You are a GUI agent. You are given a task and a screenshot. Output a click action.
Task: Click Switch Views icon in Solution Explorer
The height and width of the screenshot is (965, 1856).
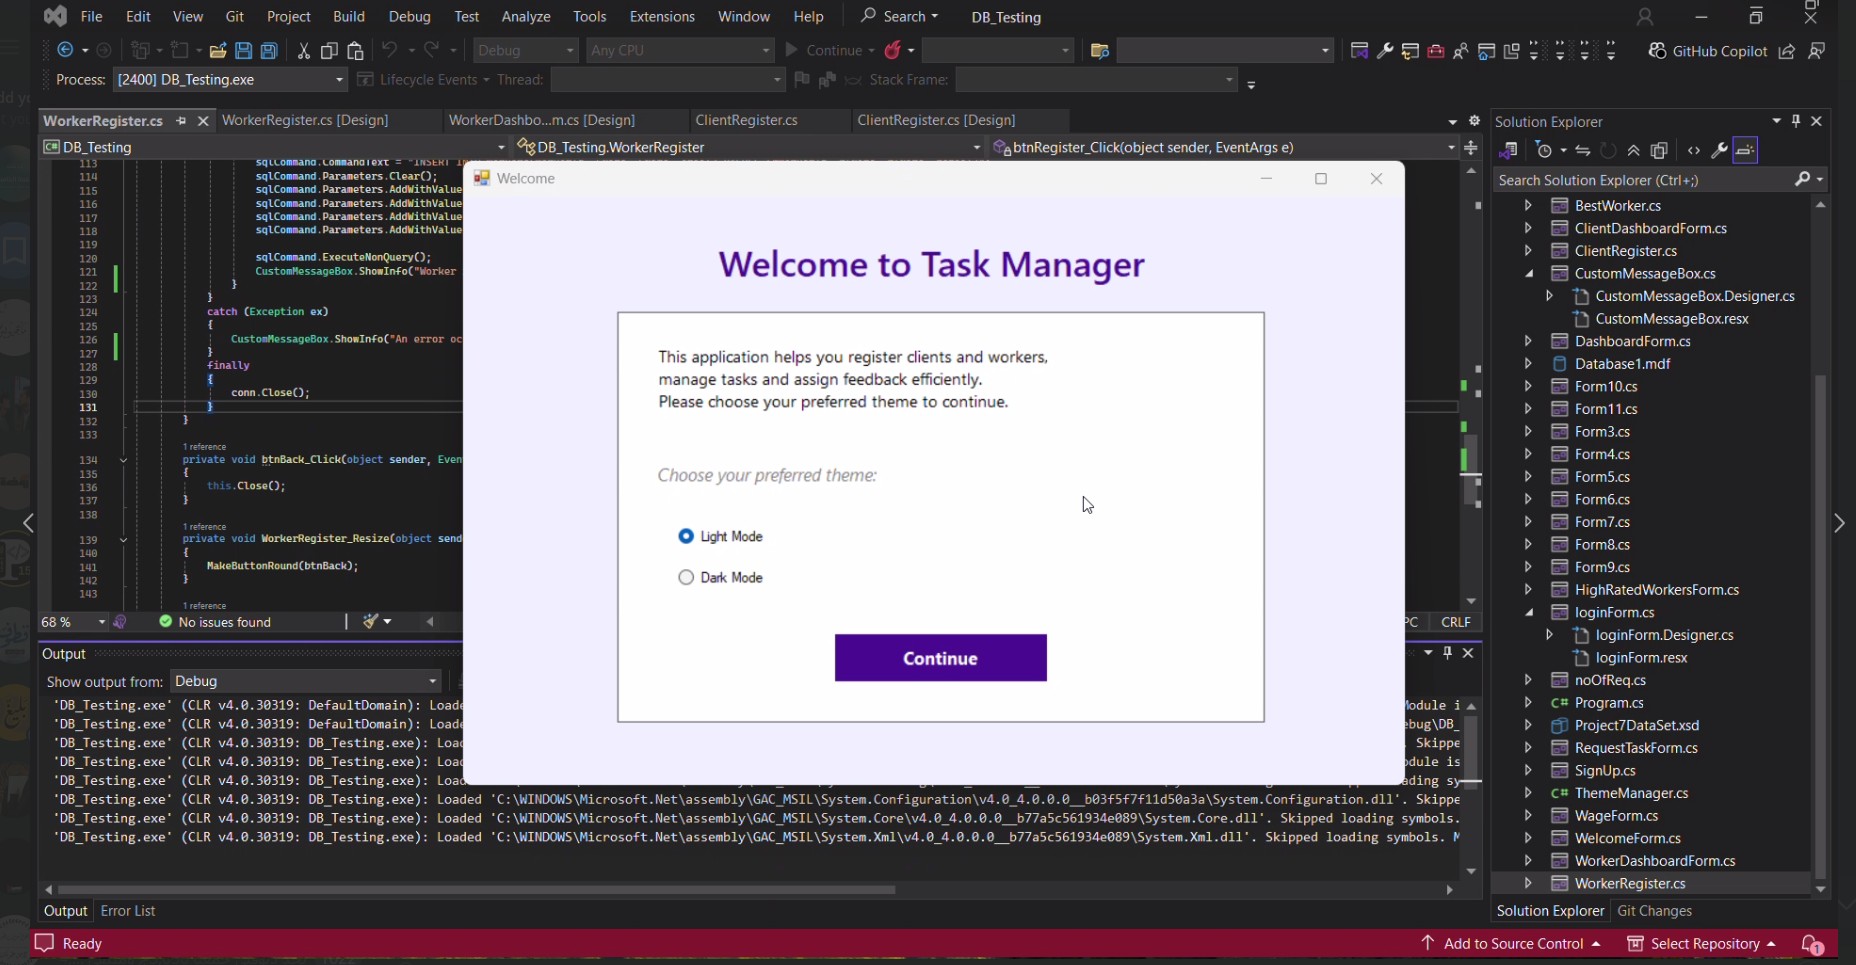pyautogui.click(x=1508, y=150)
